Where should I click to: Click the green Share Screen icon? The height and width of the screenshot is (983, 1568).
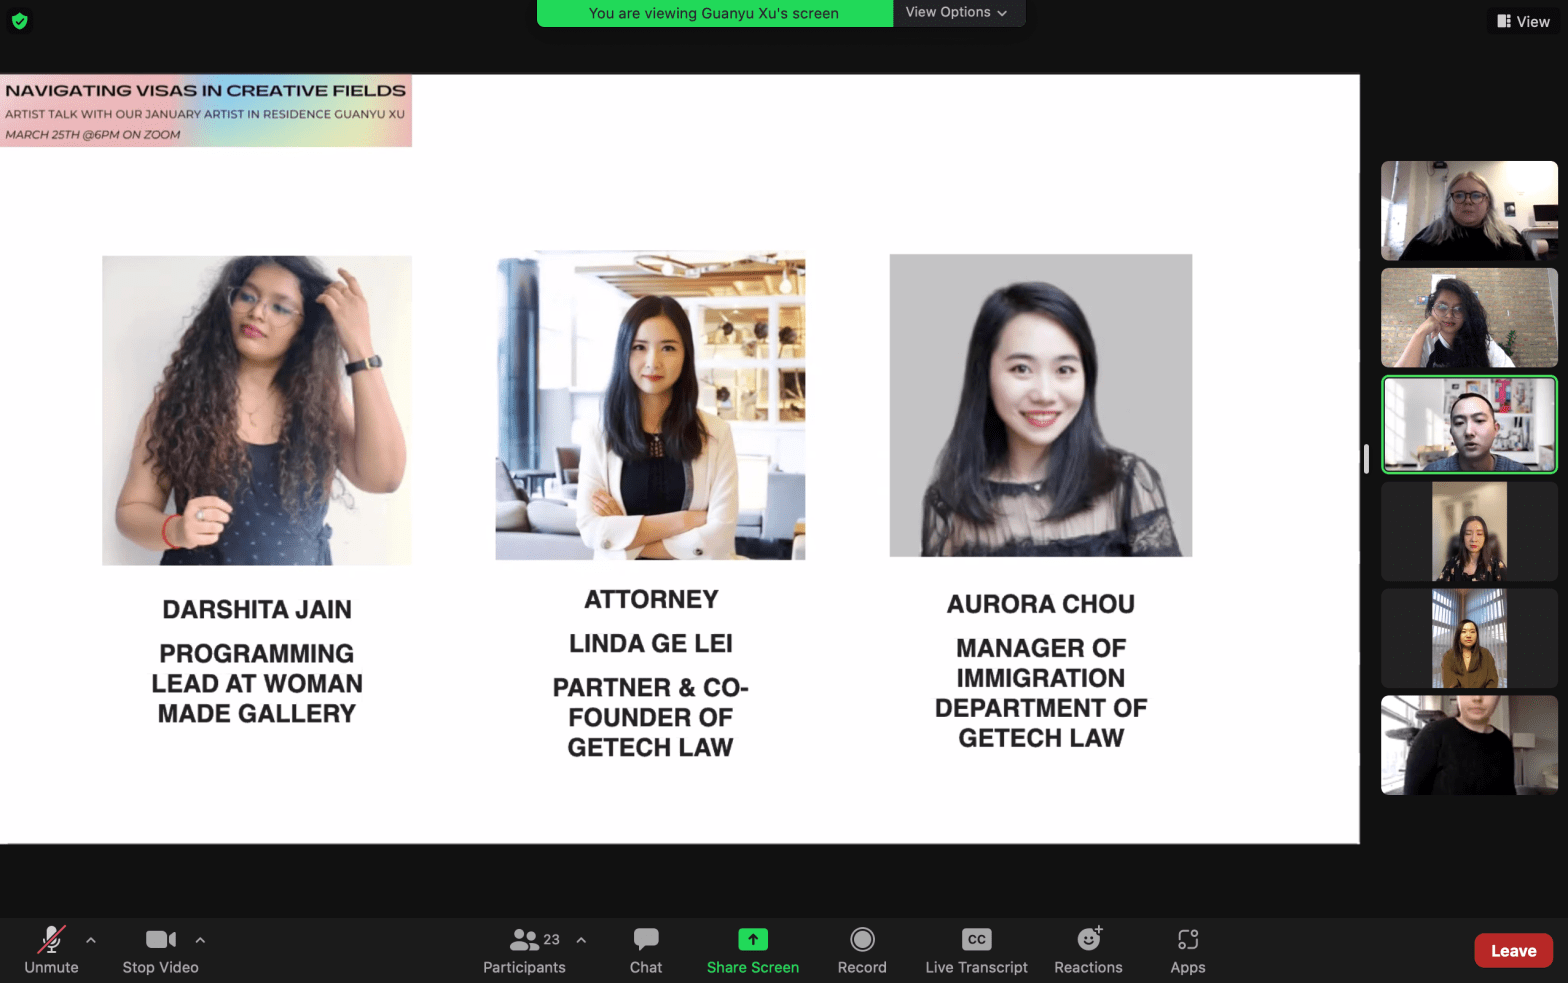pyautogui.click(x=752, y=940)
